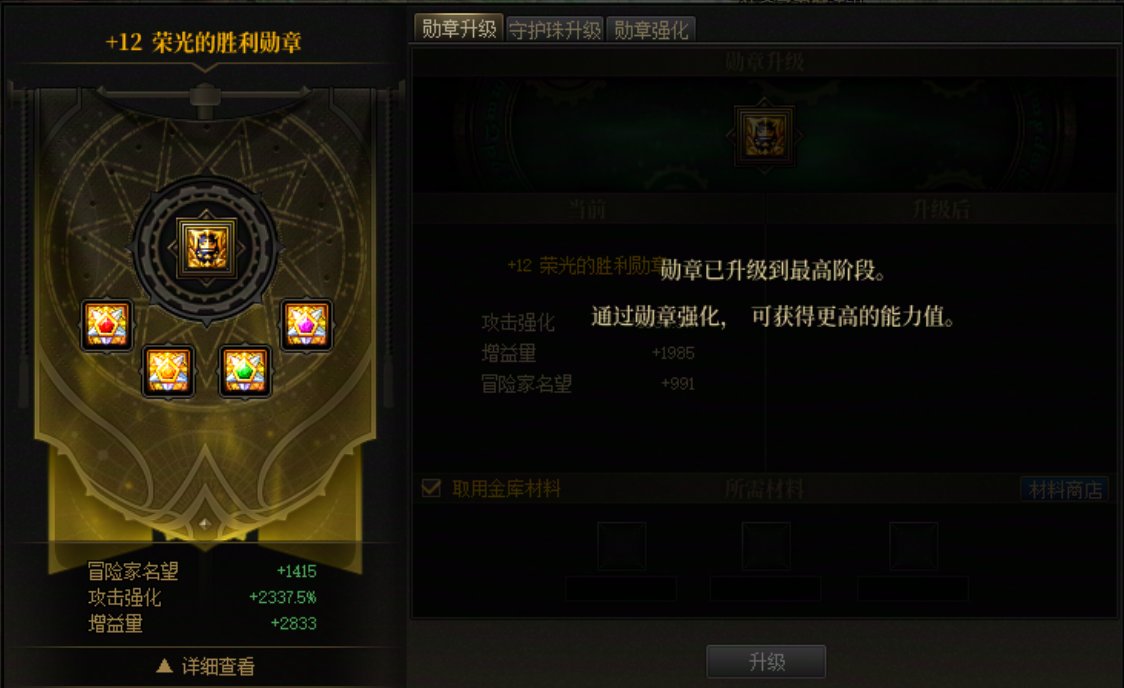The image size is (1124, 688).
Task: Open the 勋章升级 tab
Action: click(459, 29)
